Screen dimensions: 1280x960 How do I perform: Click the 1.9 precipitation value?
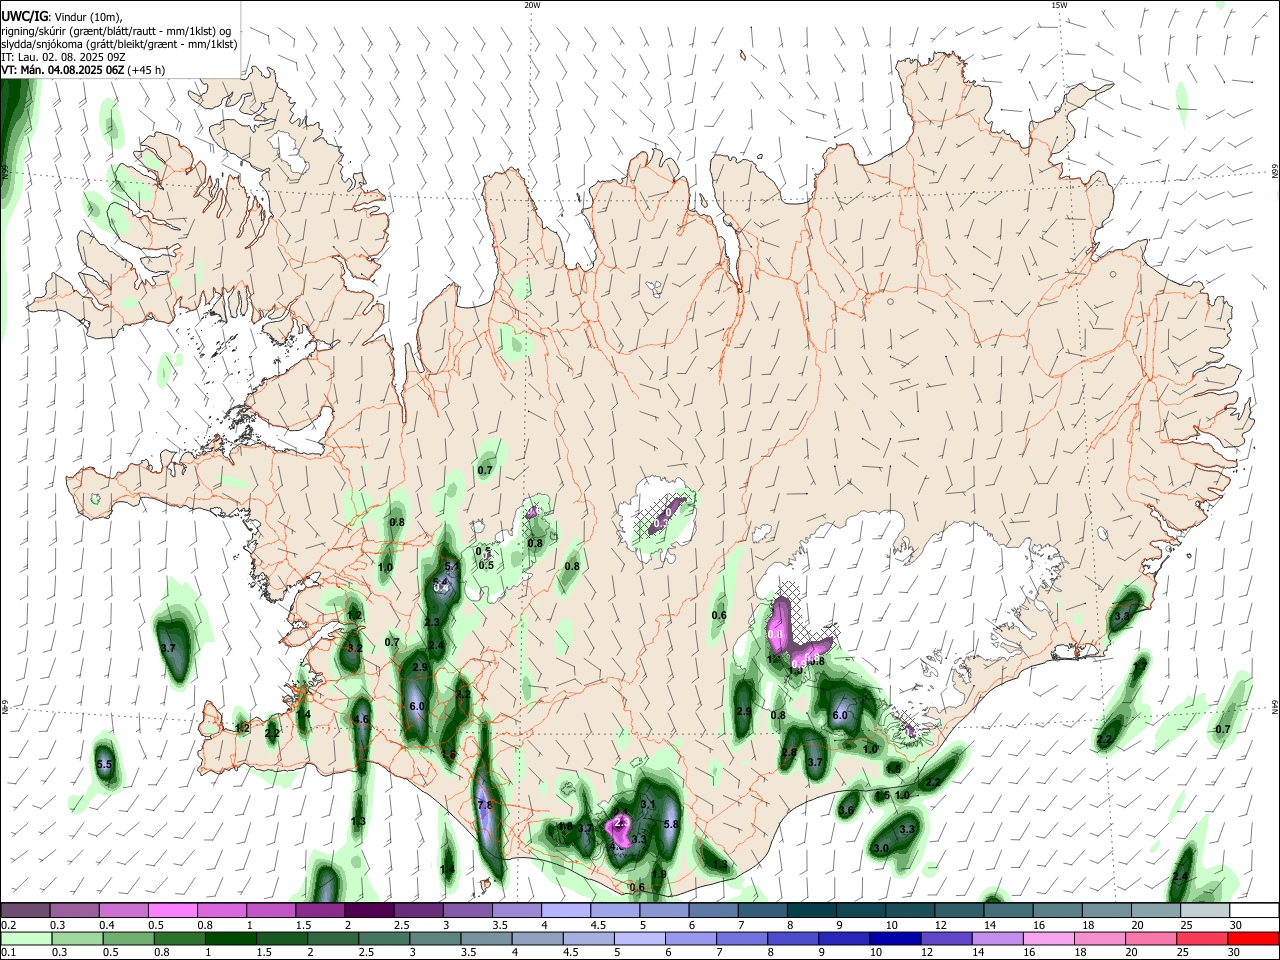659,875
